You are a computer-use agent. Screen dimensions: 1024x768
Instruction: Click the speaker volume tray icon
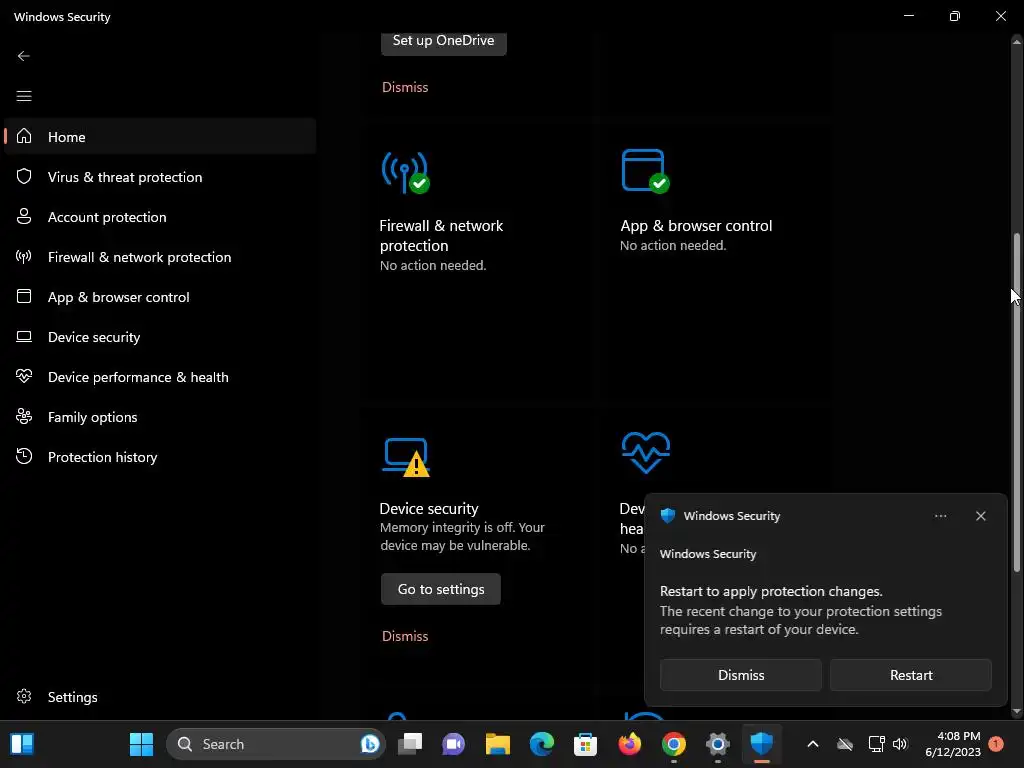point(900,744)
